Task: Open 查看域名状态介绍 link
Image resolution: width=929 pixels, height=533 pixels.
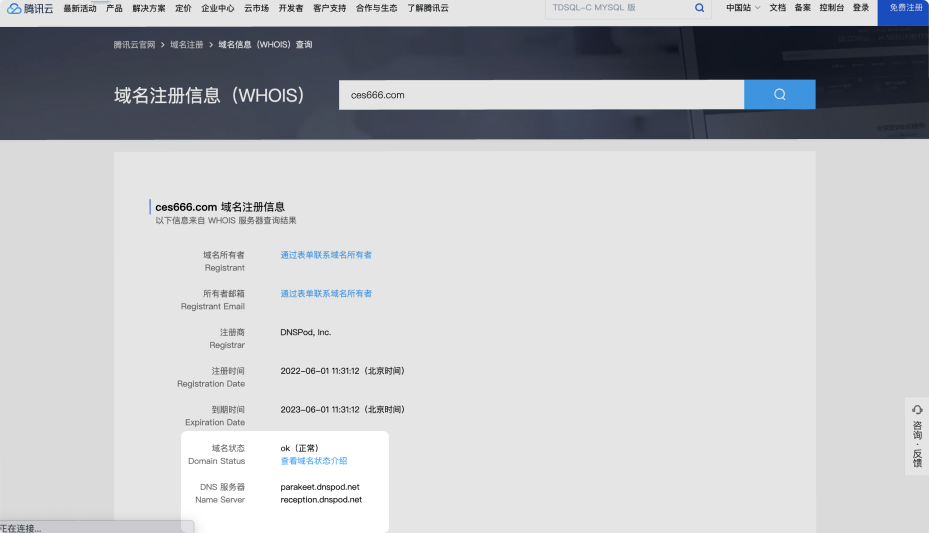Action: (x=314, y=461)
